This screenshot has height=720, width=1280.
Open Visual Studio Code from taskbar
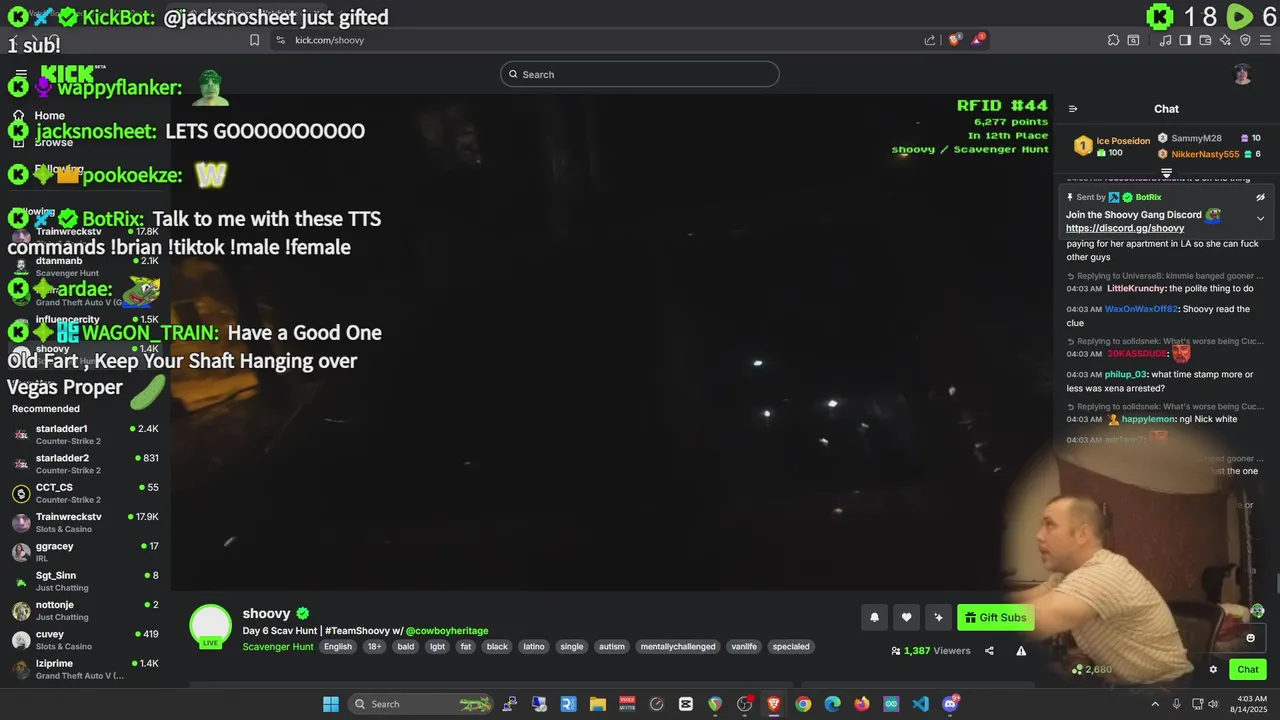click(x=921, y=704)
